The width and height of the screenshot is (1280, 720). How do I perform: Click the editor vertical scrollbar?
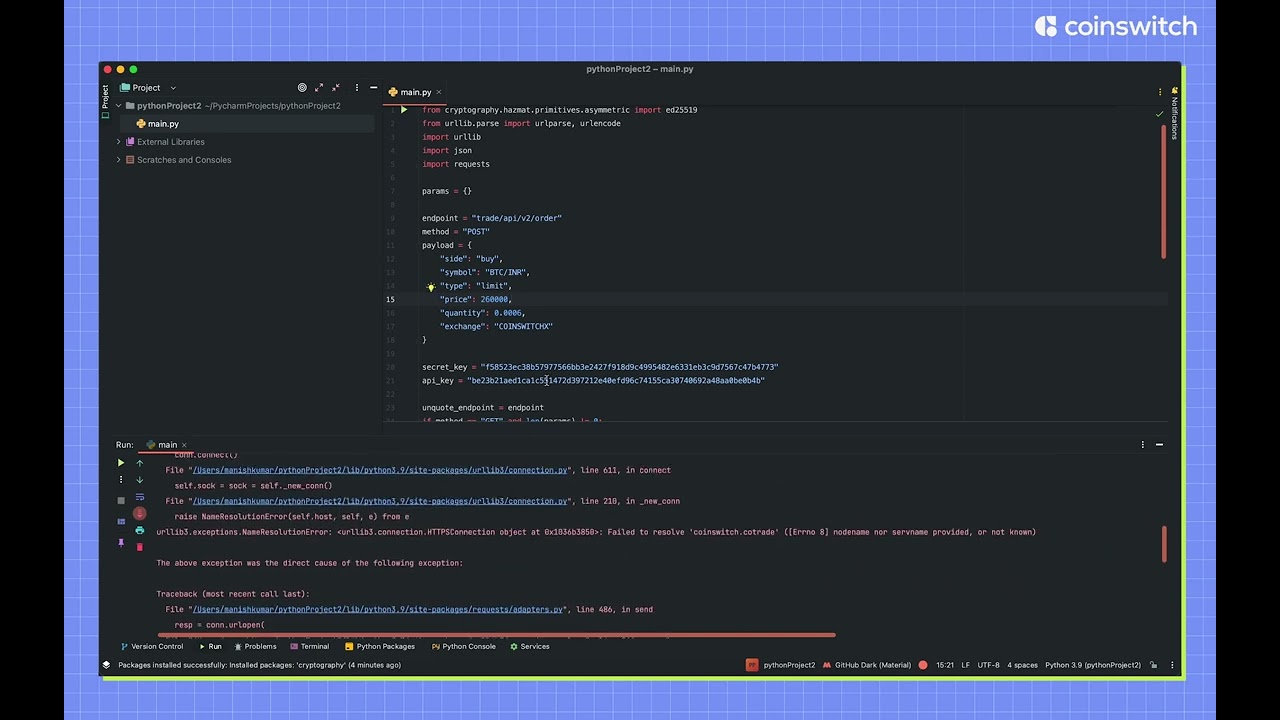[1164, 190]
